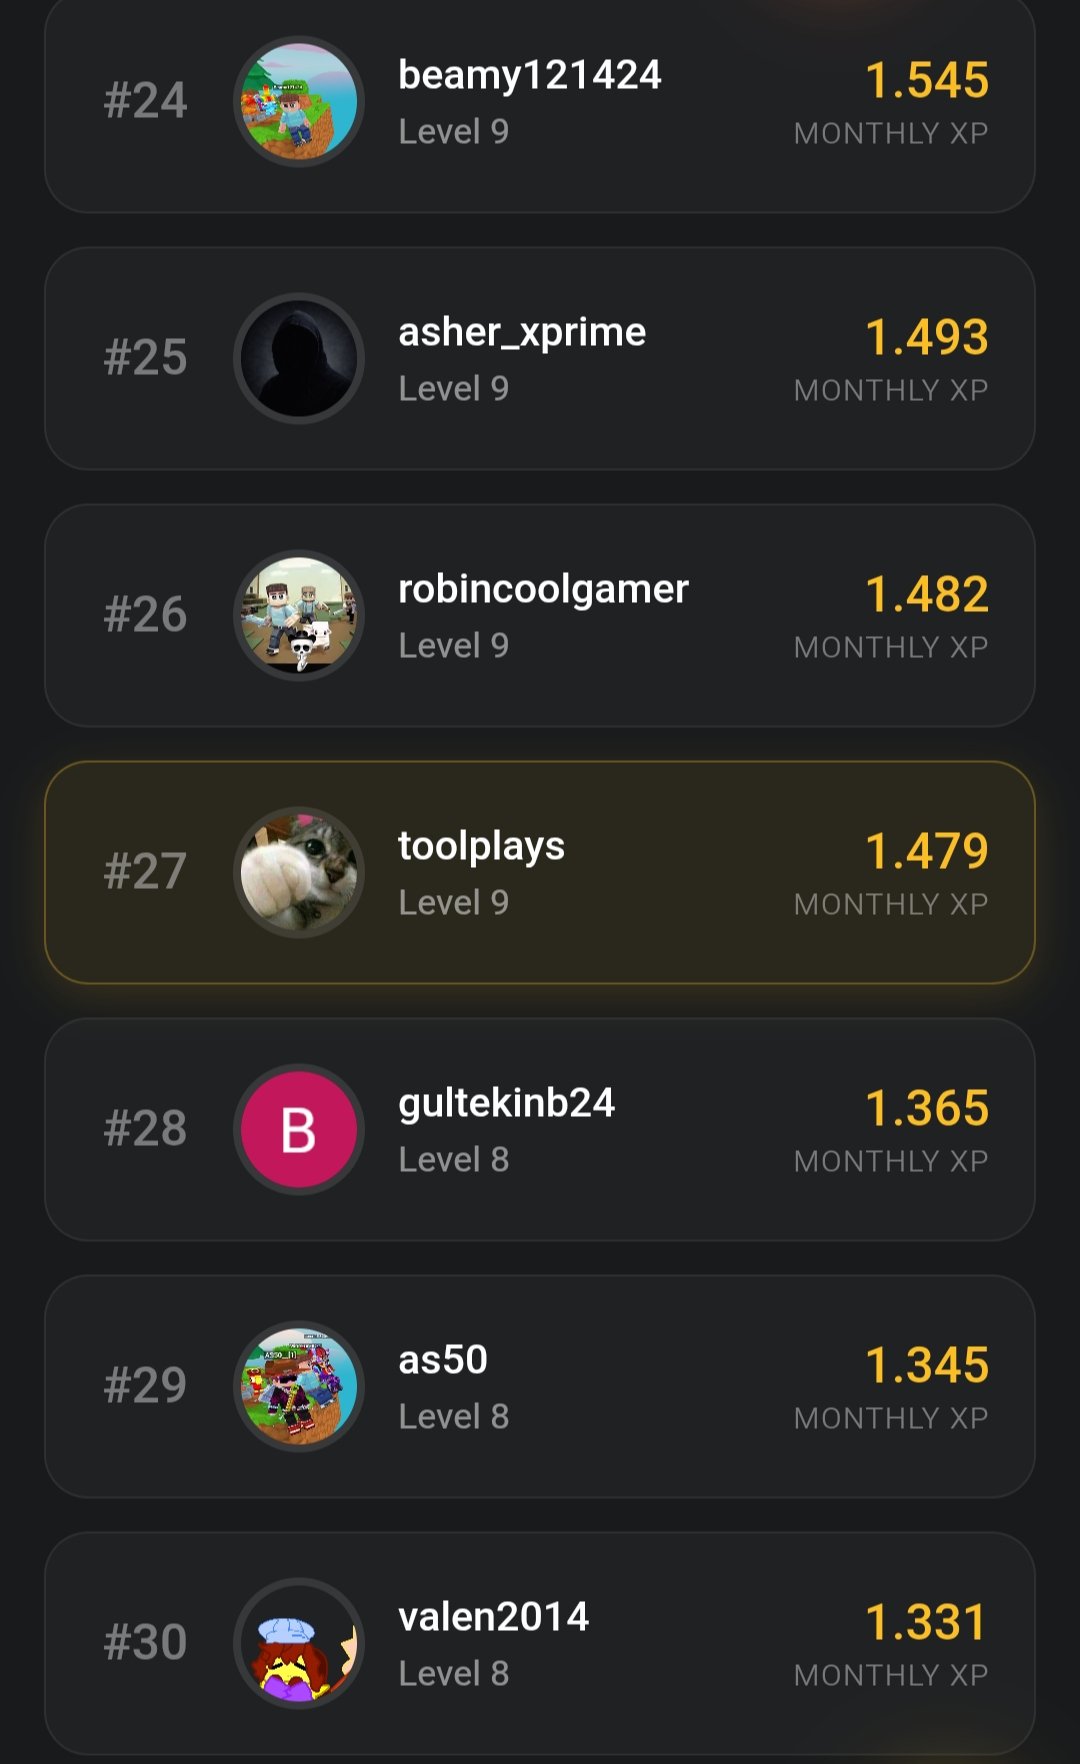Click the #25 rank label
1080x1764 pixels.
[x=145, y=358]
